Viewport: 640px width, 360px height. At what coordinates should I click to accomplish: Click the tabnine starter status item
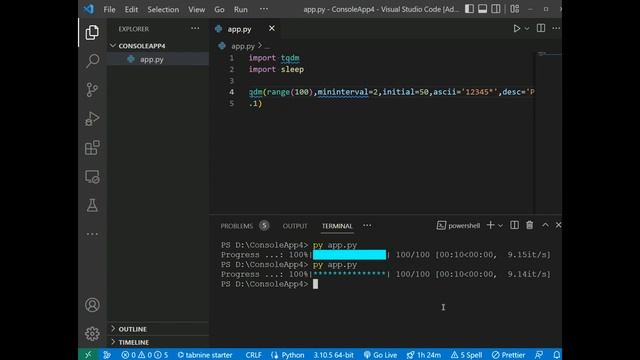click(204, 355)
